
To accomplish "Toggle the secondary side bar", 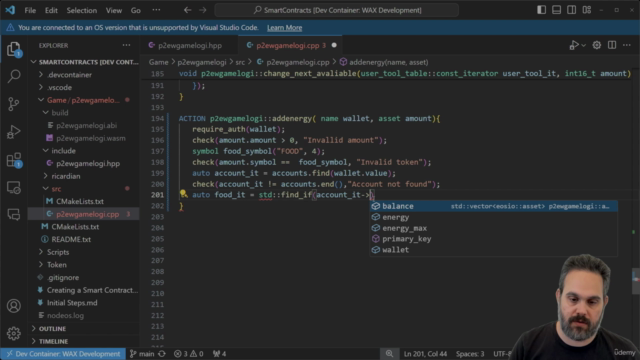I will coord(572,10).
